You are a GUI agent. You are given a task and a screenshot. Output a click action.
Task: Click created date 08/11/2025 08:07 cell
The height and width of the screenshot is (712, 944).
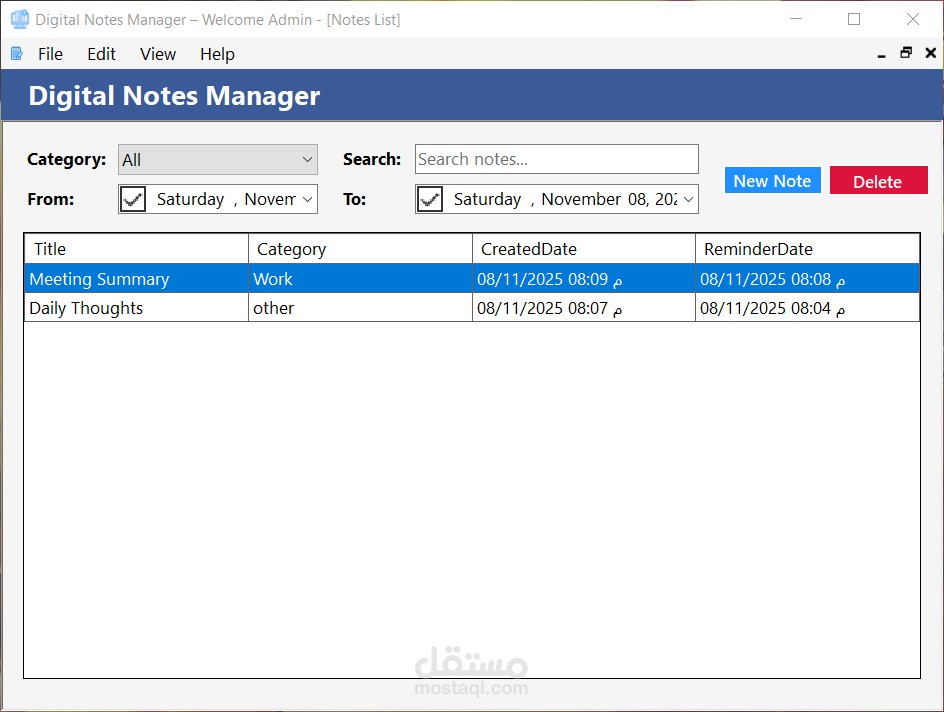click(x=584, y=308)
